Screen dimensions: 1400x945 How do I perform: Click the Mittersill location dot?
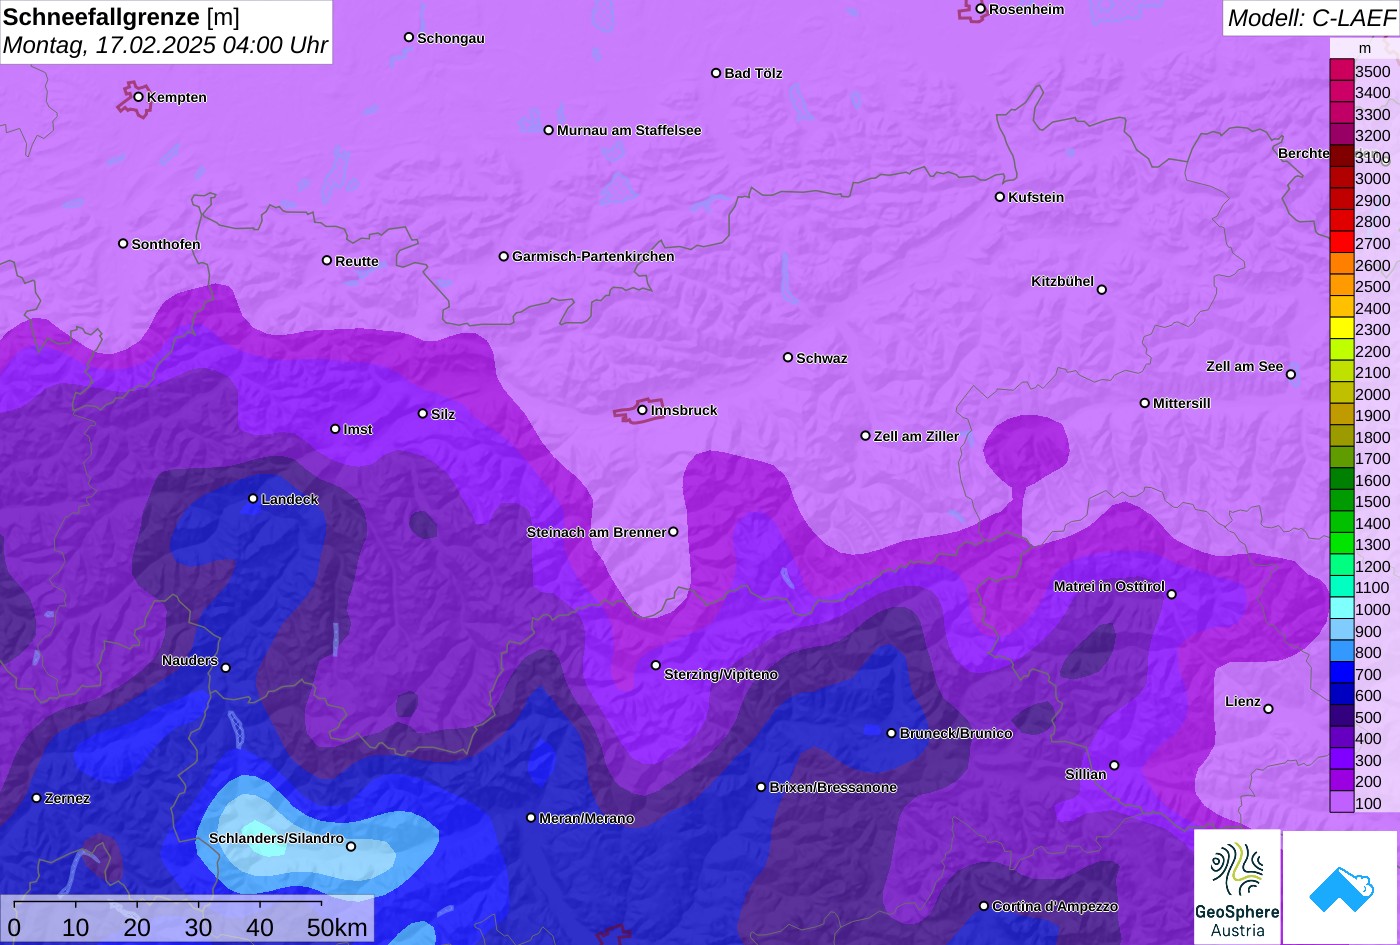pos(1145,403)
